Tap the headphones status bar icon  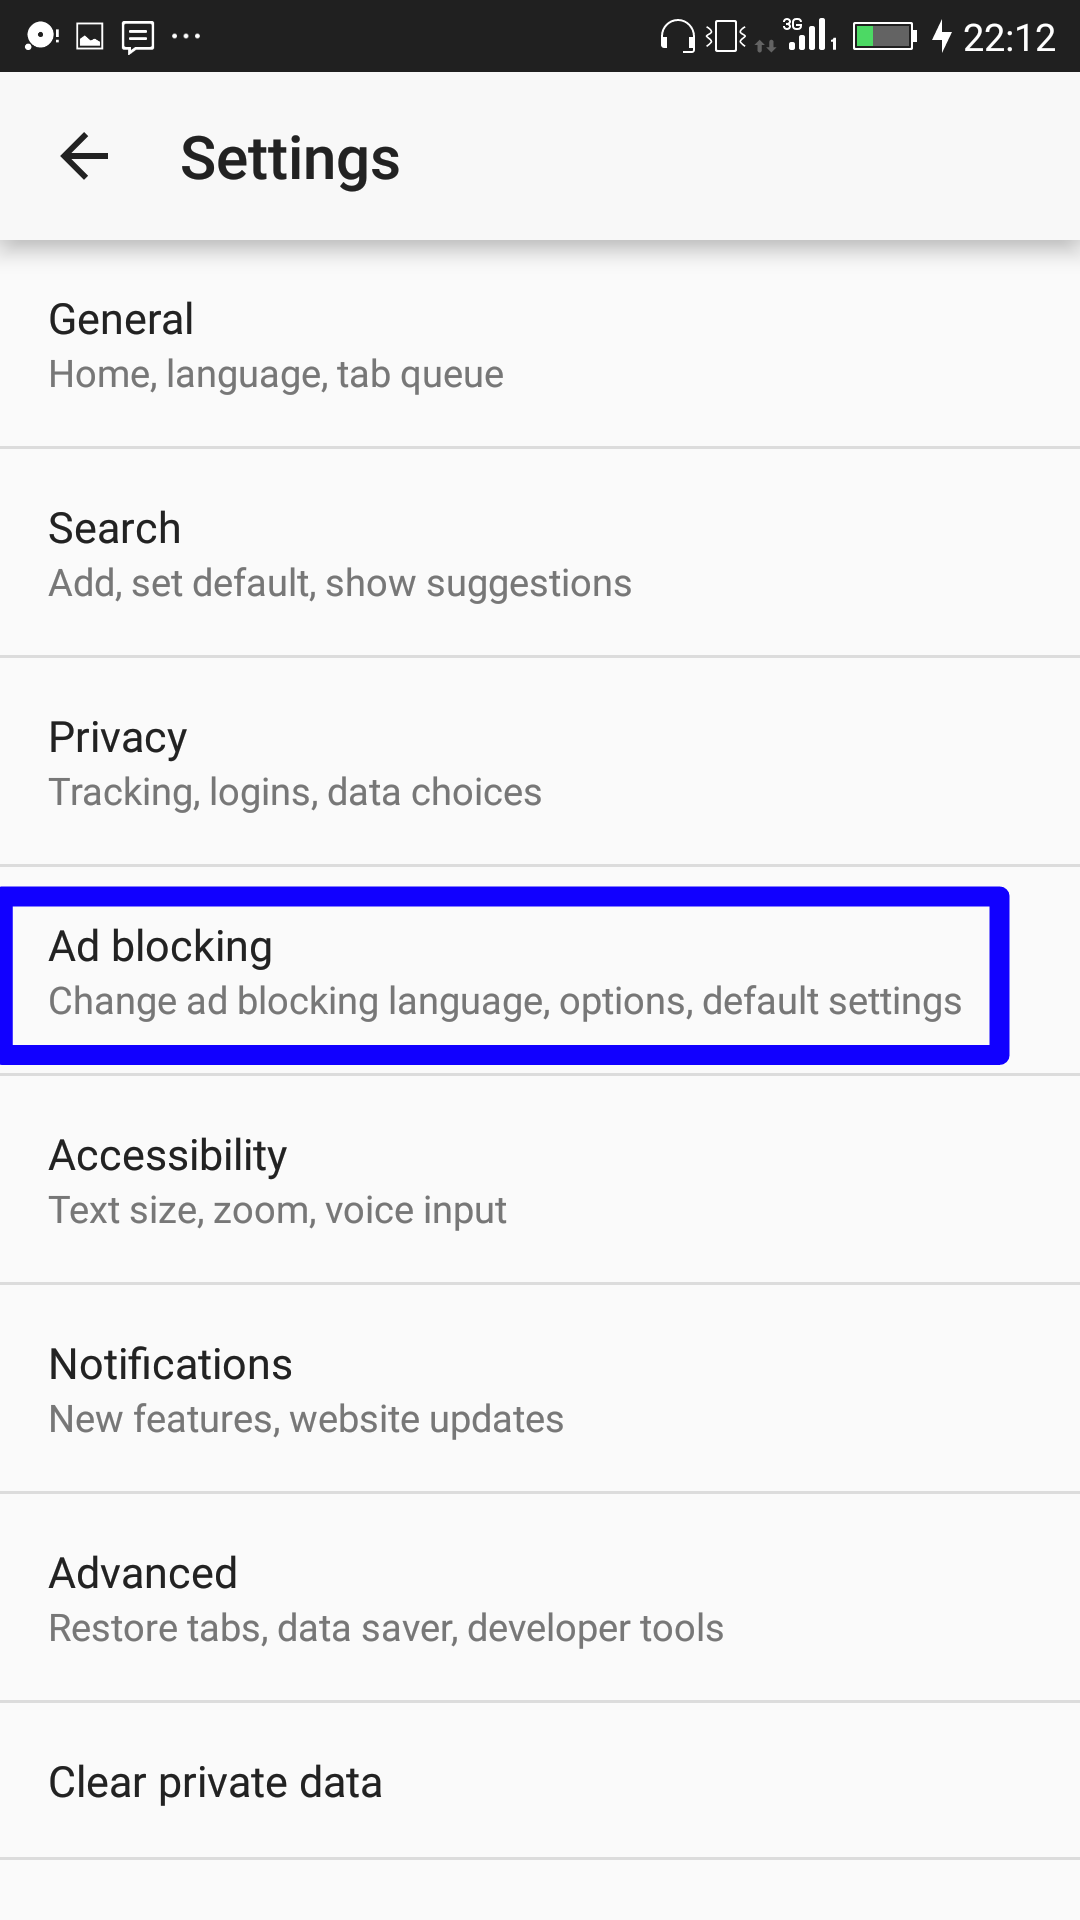[677, 36]
